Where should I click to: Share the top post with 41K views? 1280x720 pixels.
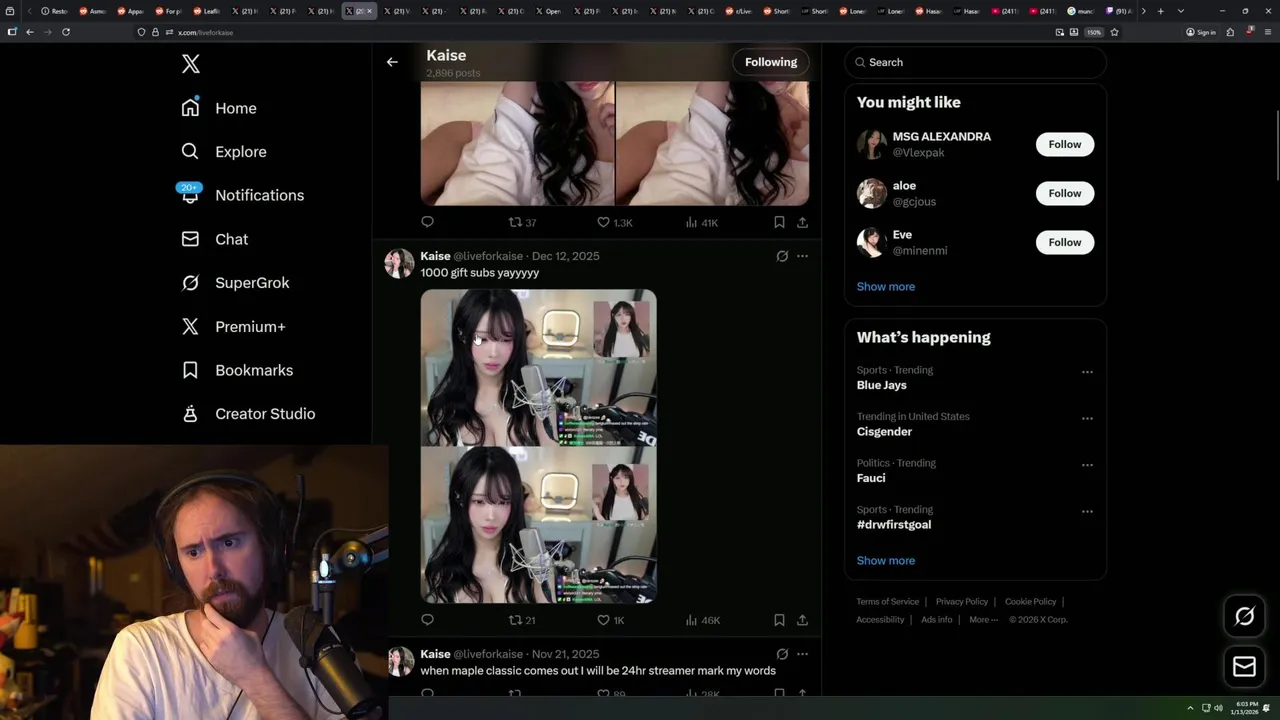(802, 222)
